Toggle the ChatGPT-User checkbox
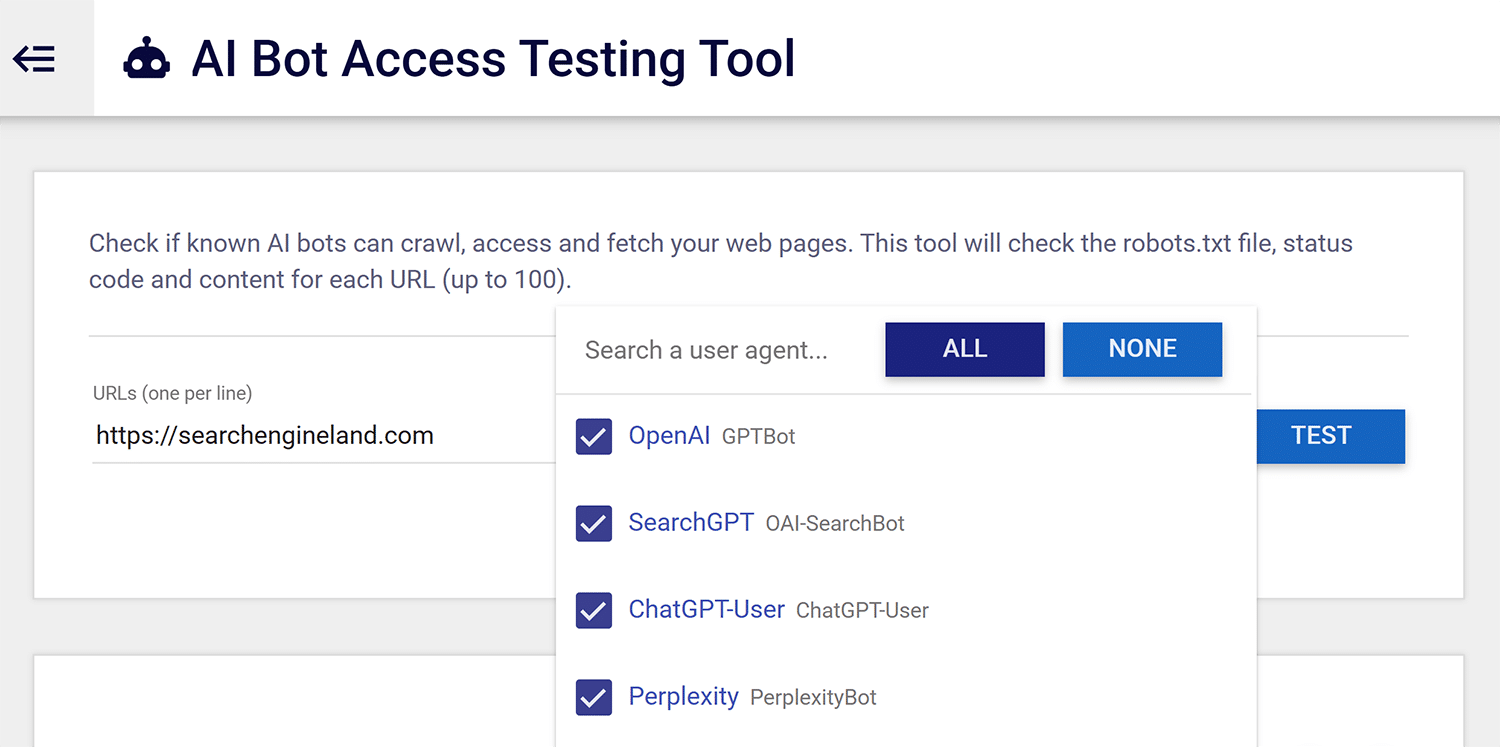The image size is (1500, 747). pyautogui.click(x=594, y=610)
